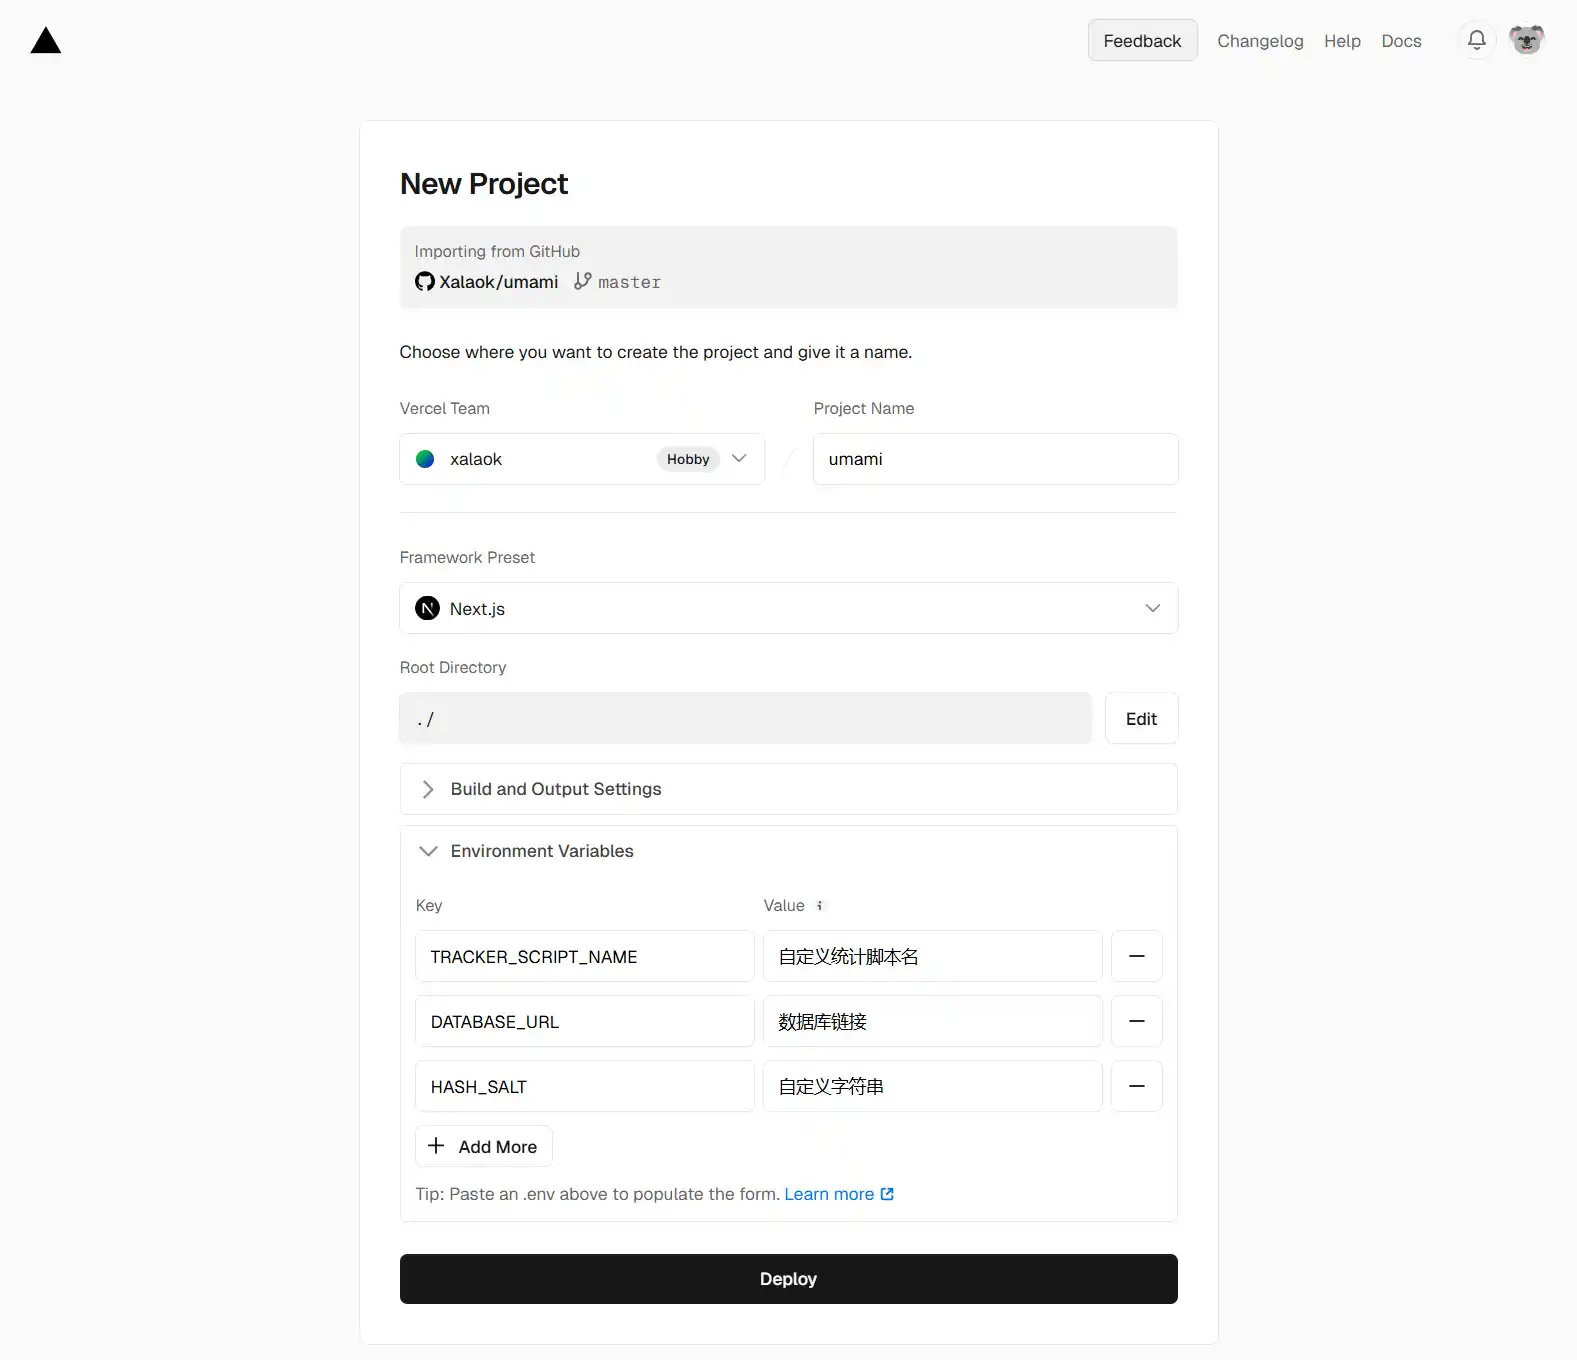Click the New Project heading
Viewport: 1577px width, 1360px height.
pyautogui.click(x=484, y=184)
